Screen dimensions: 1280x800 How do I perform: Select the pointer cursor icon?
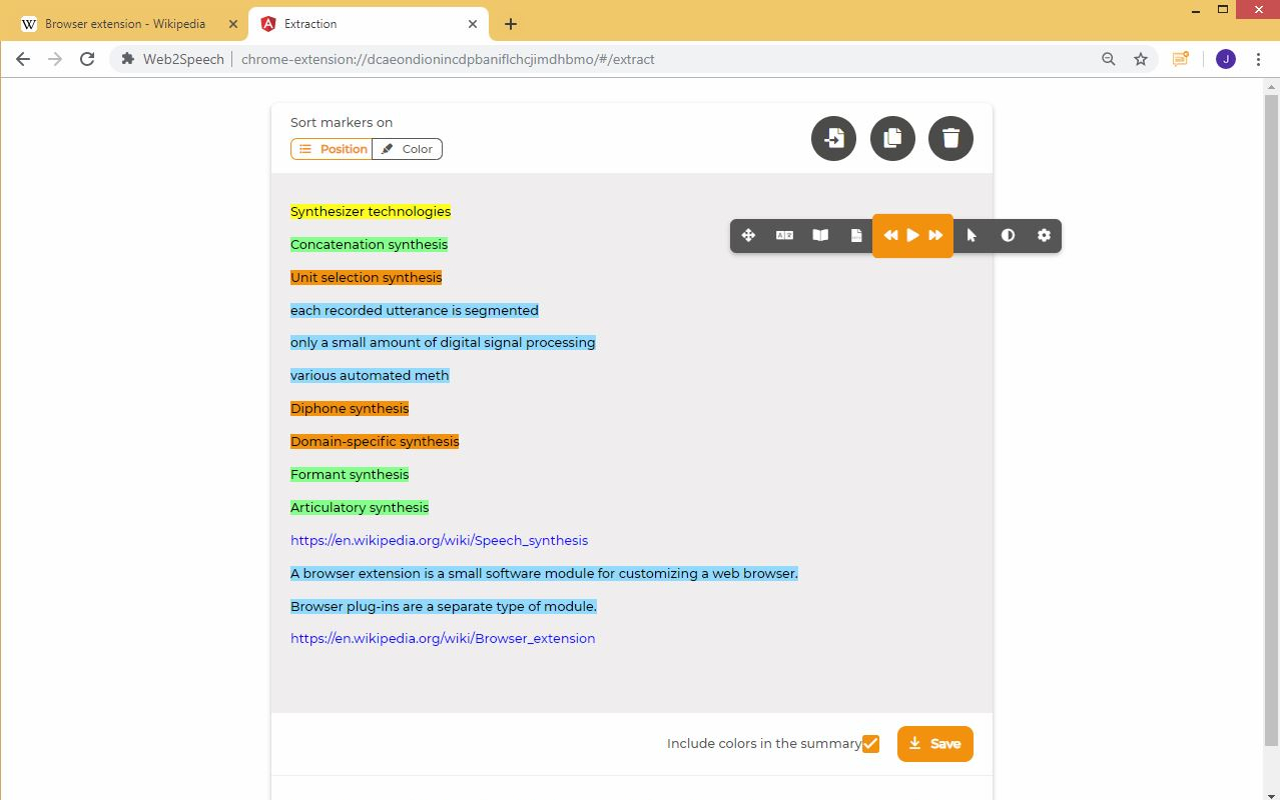pyautogui.click(x=971, y=235)
